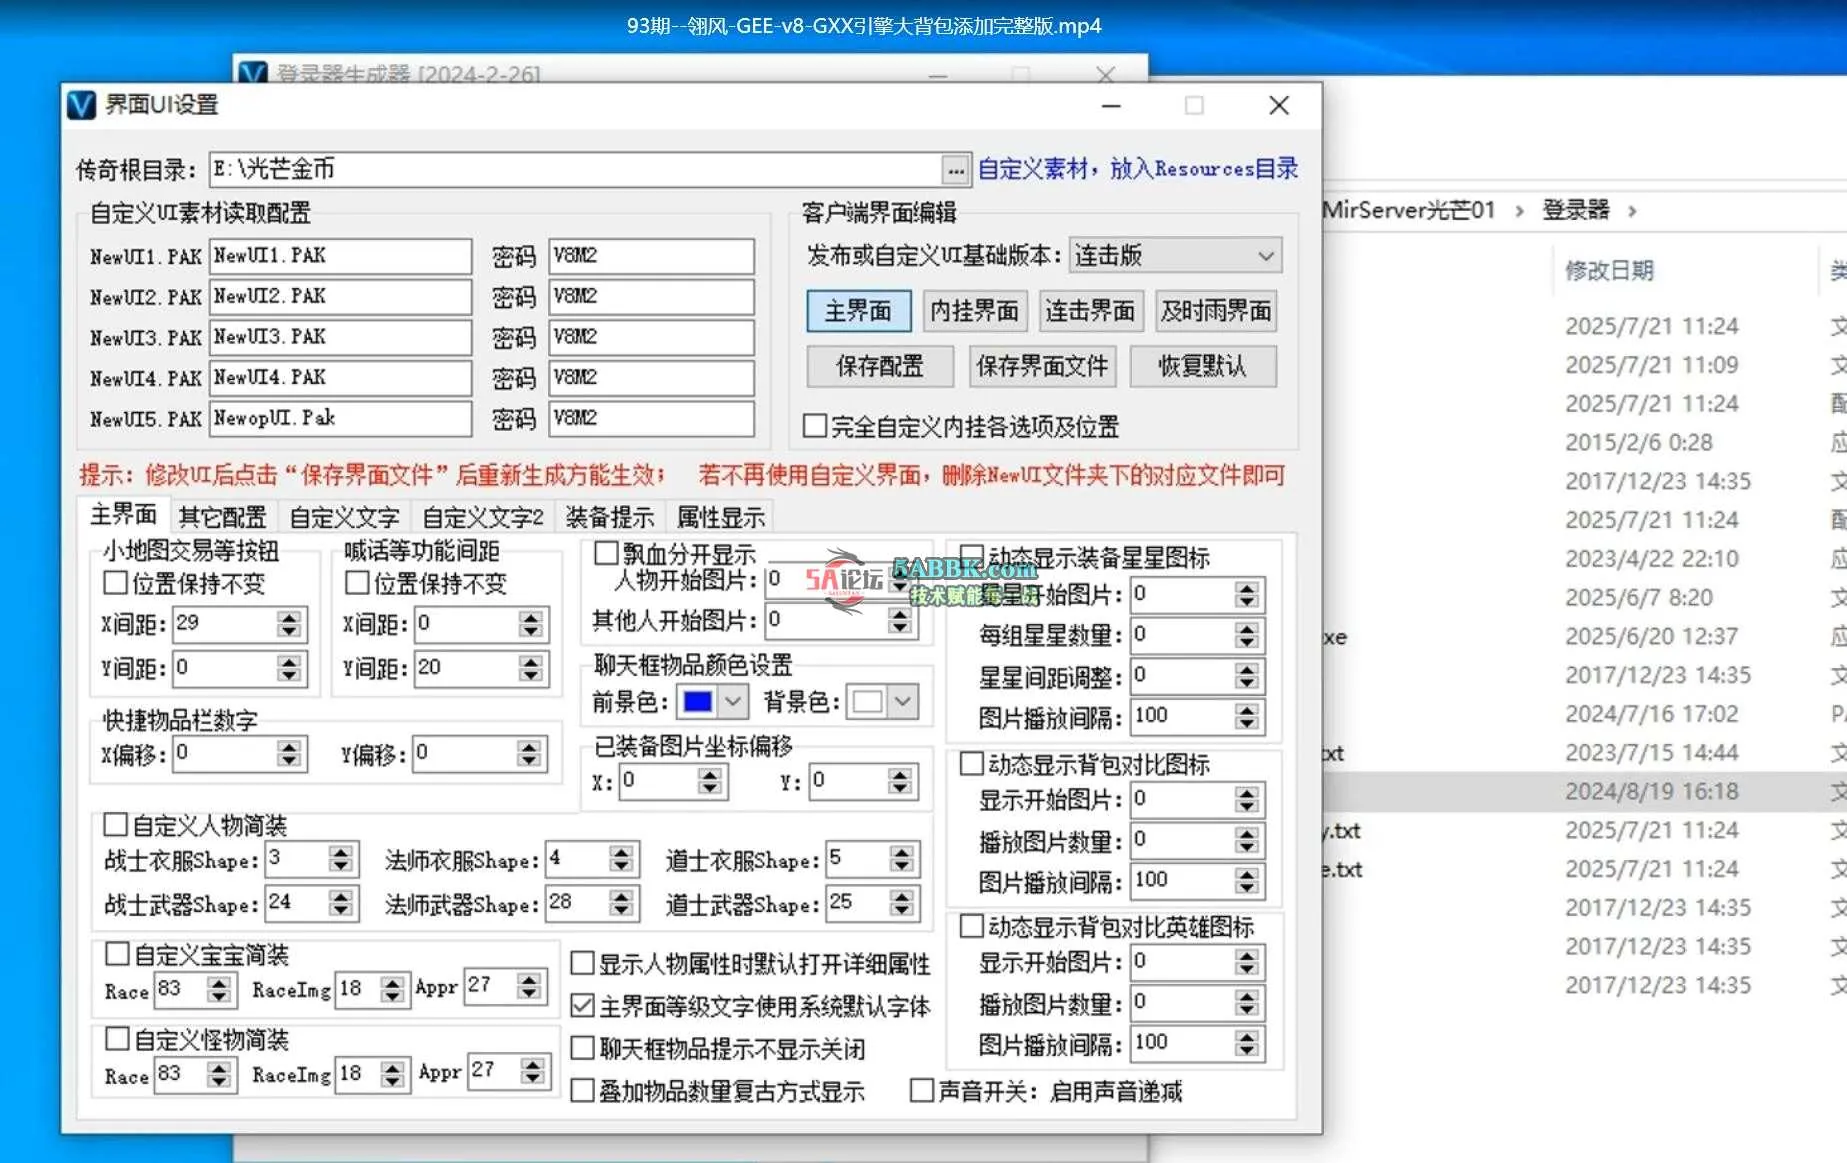
Task: Click the 及时雨界面 button
Action: point(1216,311)
